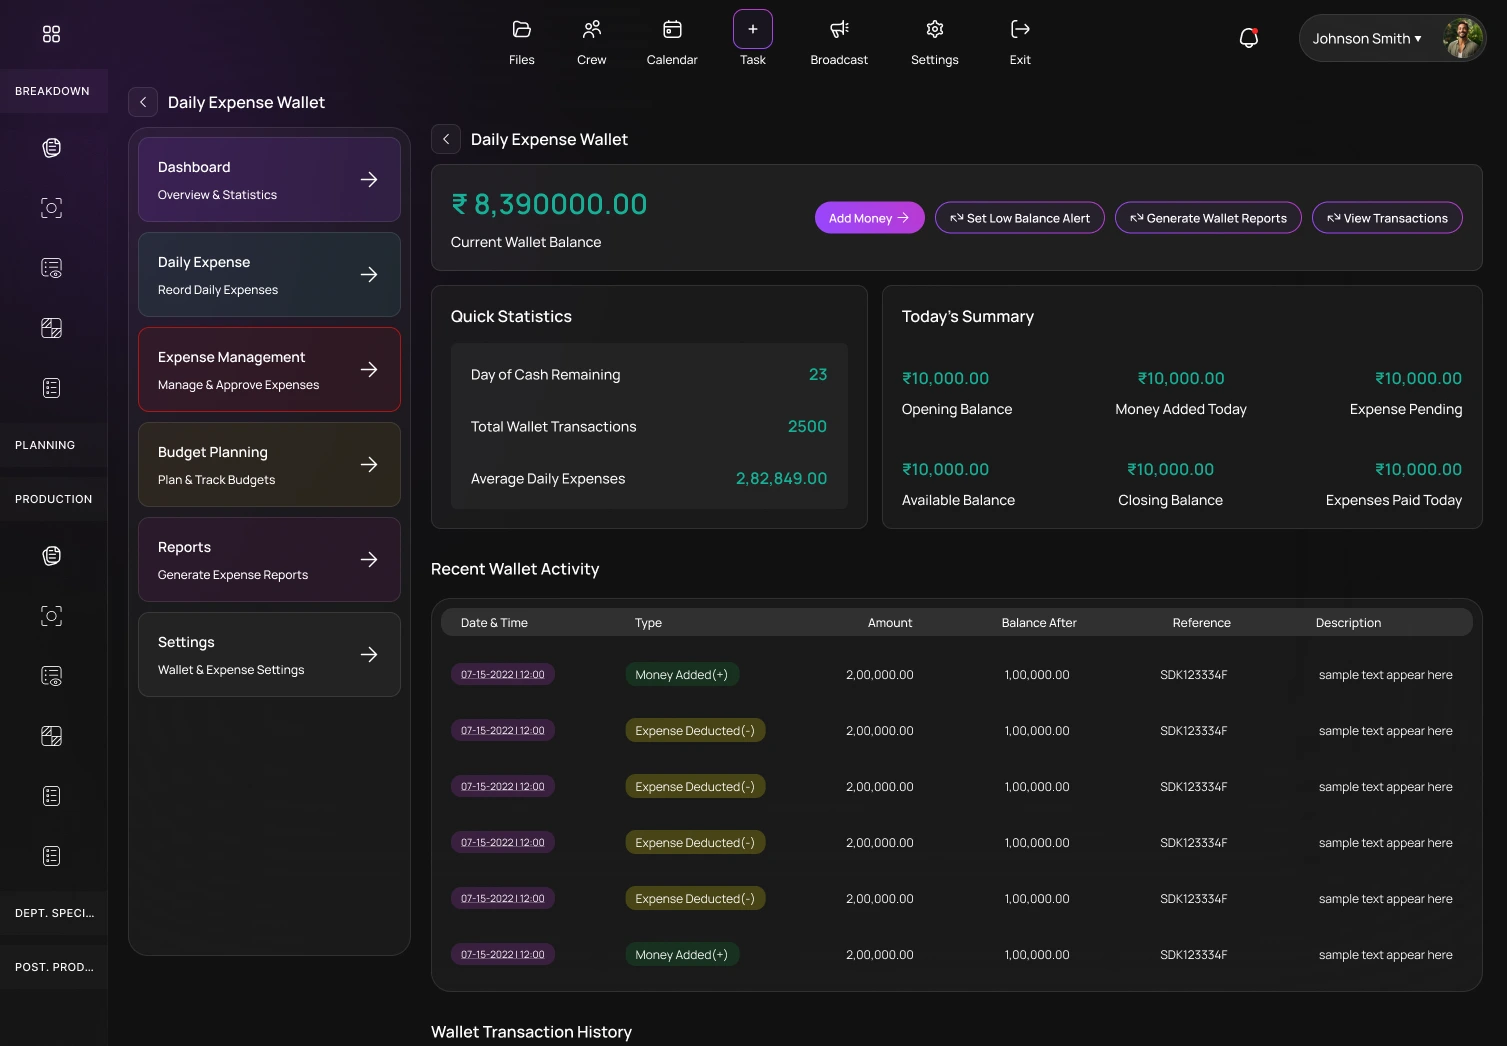Expand the Budget Planning arrow
Image resolution: width=1507 pixels, height=1046 pixels.
point(368,464)
